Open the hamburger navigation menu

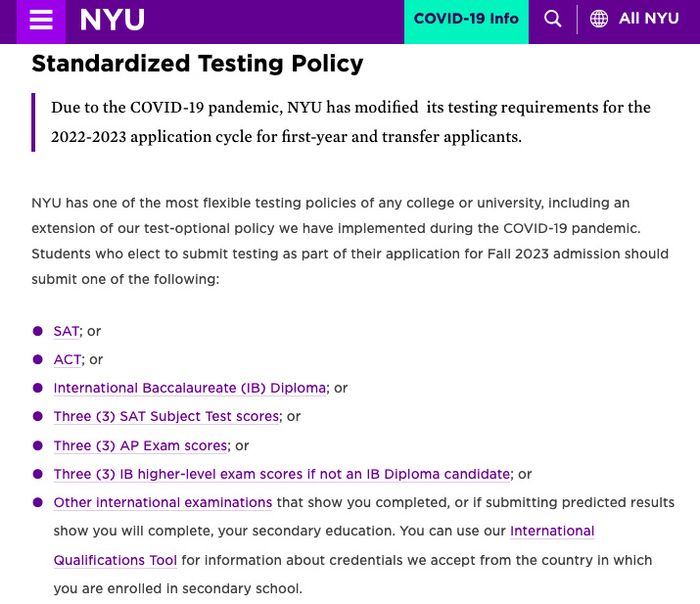41,20
